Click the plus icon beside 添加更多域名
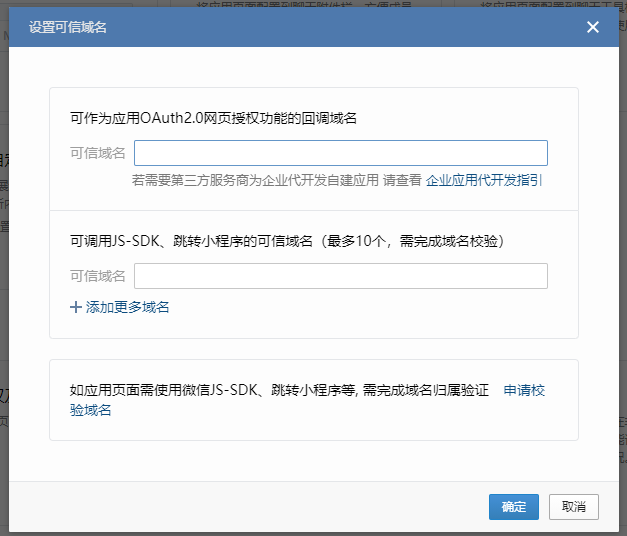627x536 pixels. [x=76, y=307]
